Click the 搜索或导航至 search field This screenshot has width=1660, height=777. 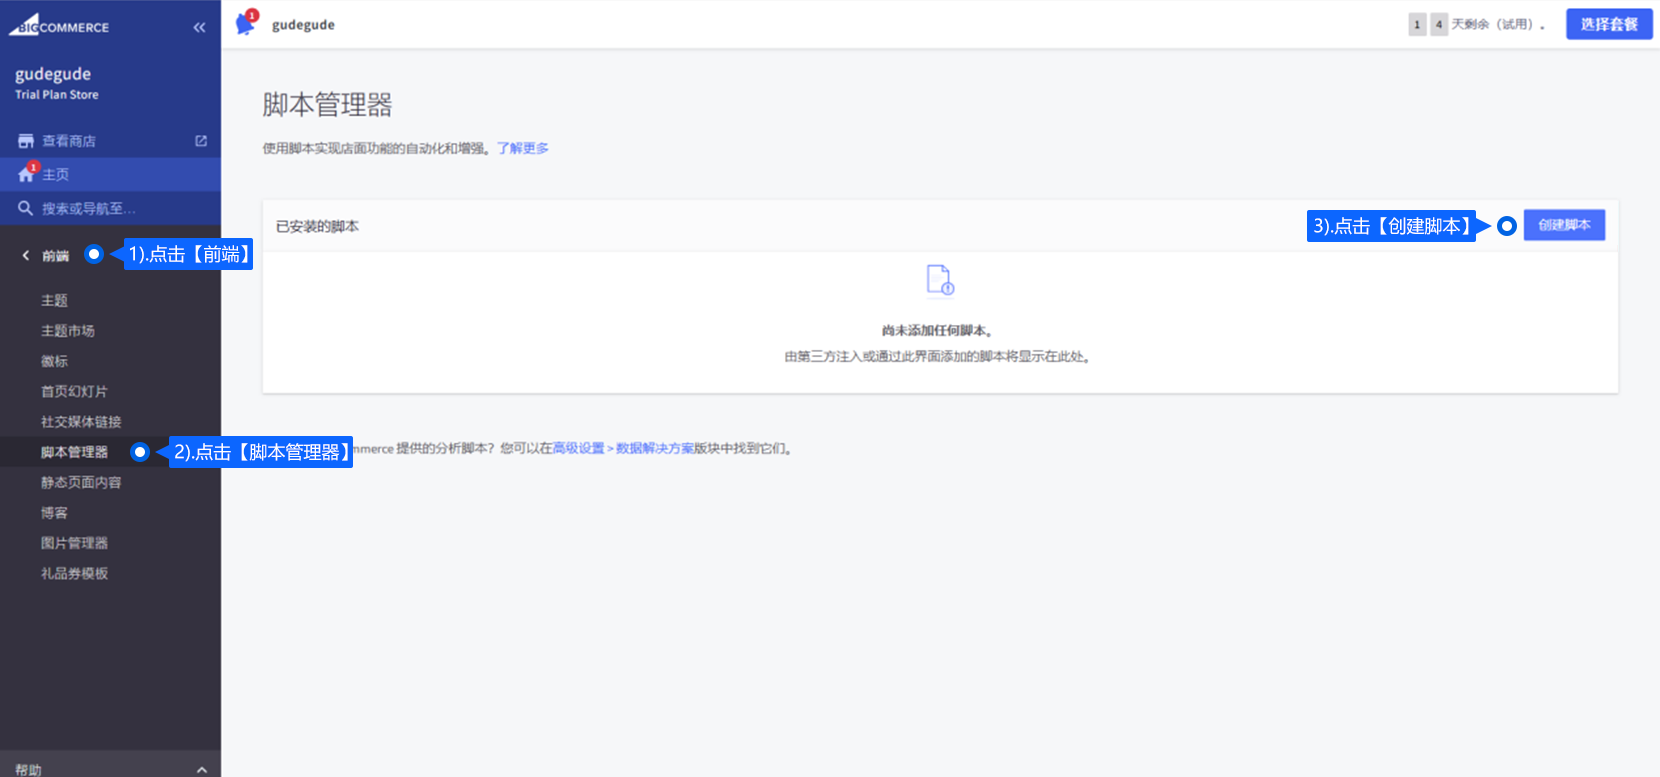point(90,208)
